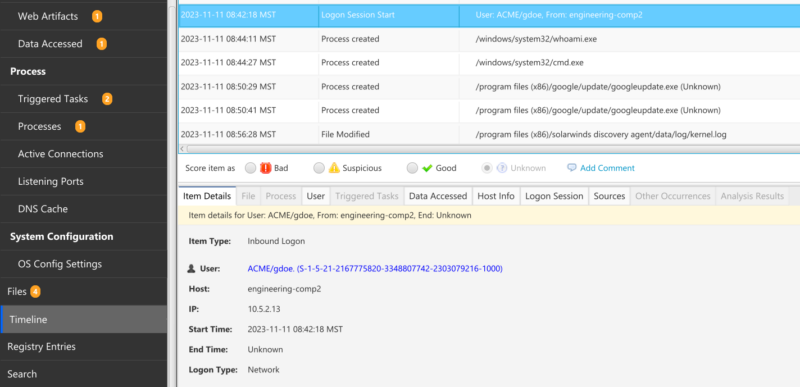
Task: Select Timeline in the sidebar
Action: click(83, 320)
